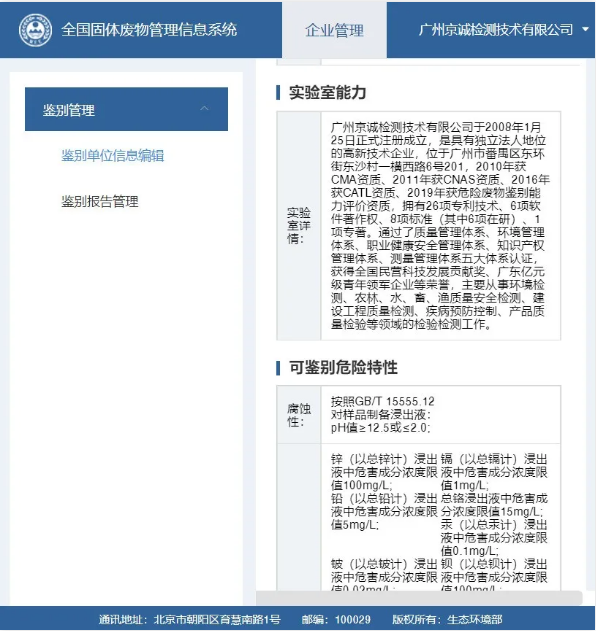
Task: Click the 锌（以总锌计）leaching limit text
Action: pos(384,472)
